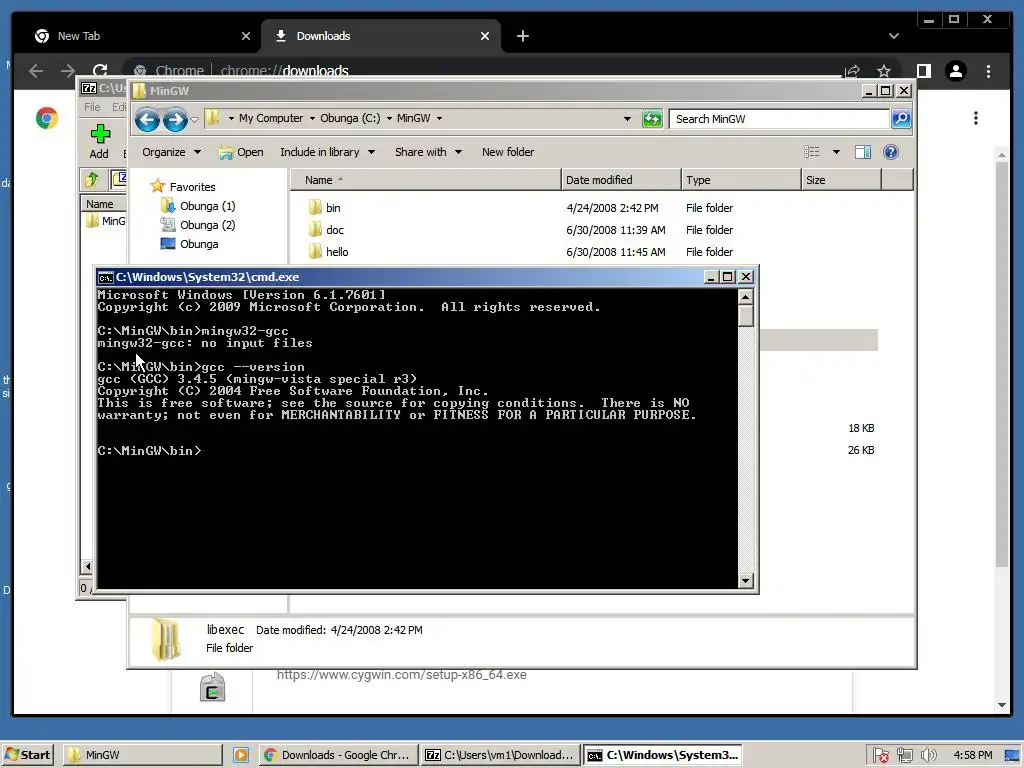Click the cygwin setup file icon
Viewport: 1024px width, 768px height.
click(x=212, y=688)
